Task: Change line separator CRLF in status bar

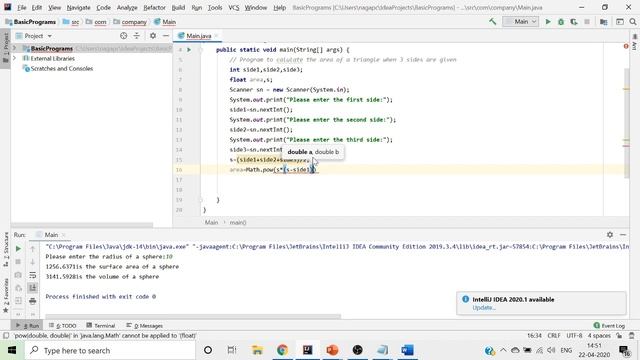Action: tap(553, 336)
